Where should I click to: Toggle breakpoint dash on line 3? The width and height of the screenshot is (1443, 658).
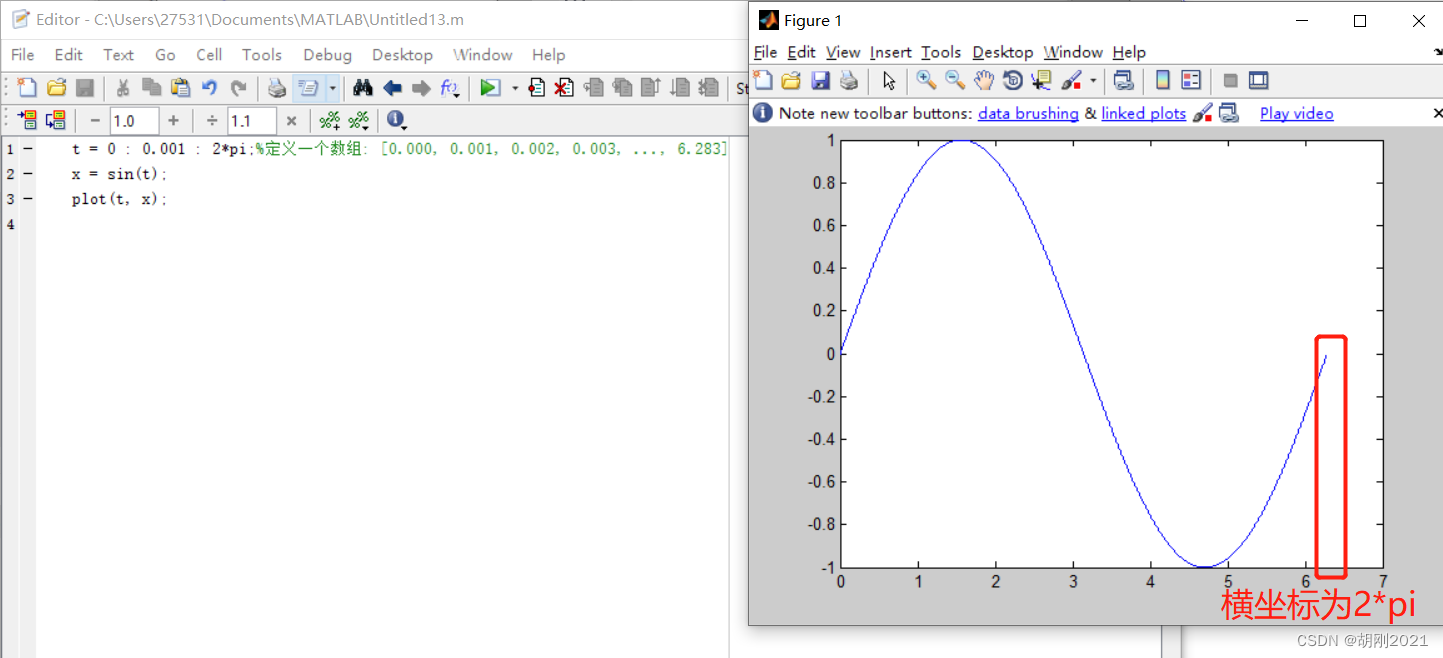click(x=27, y=199)
